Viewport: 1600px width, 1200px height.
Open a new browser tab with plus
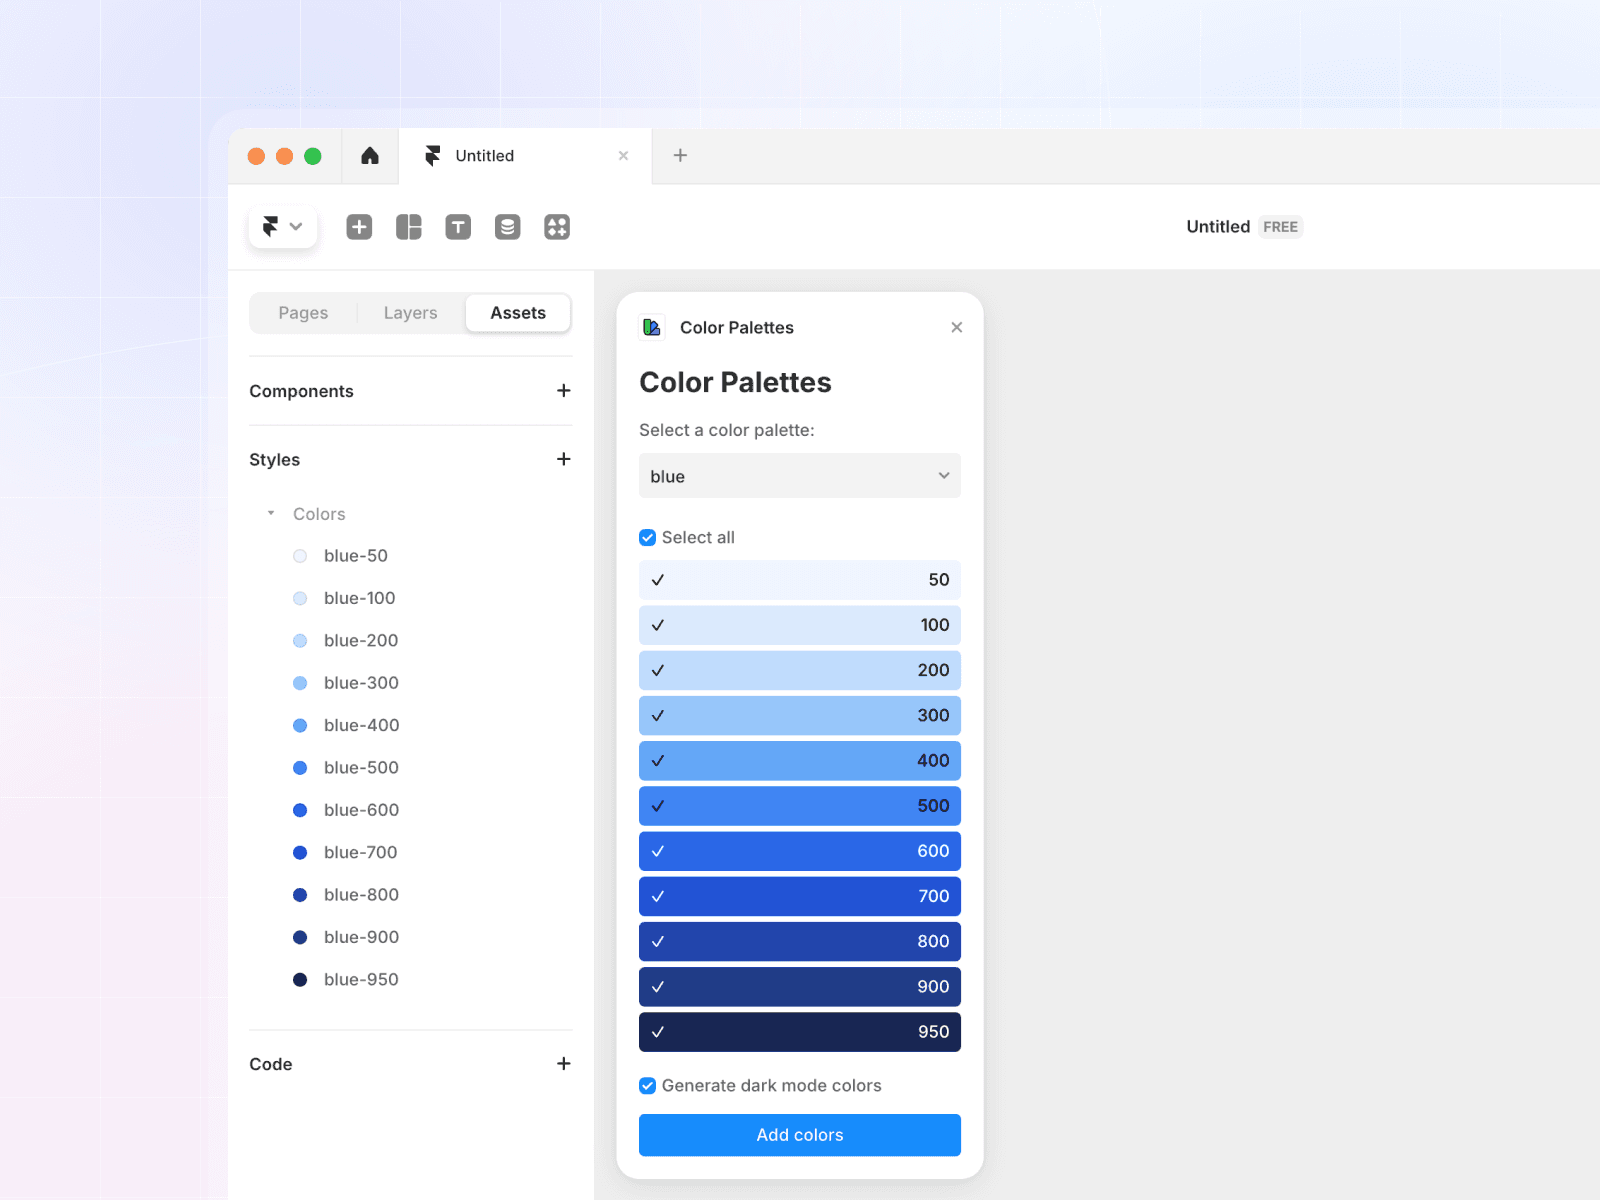pyautogui.click(x=680, y=155)
